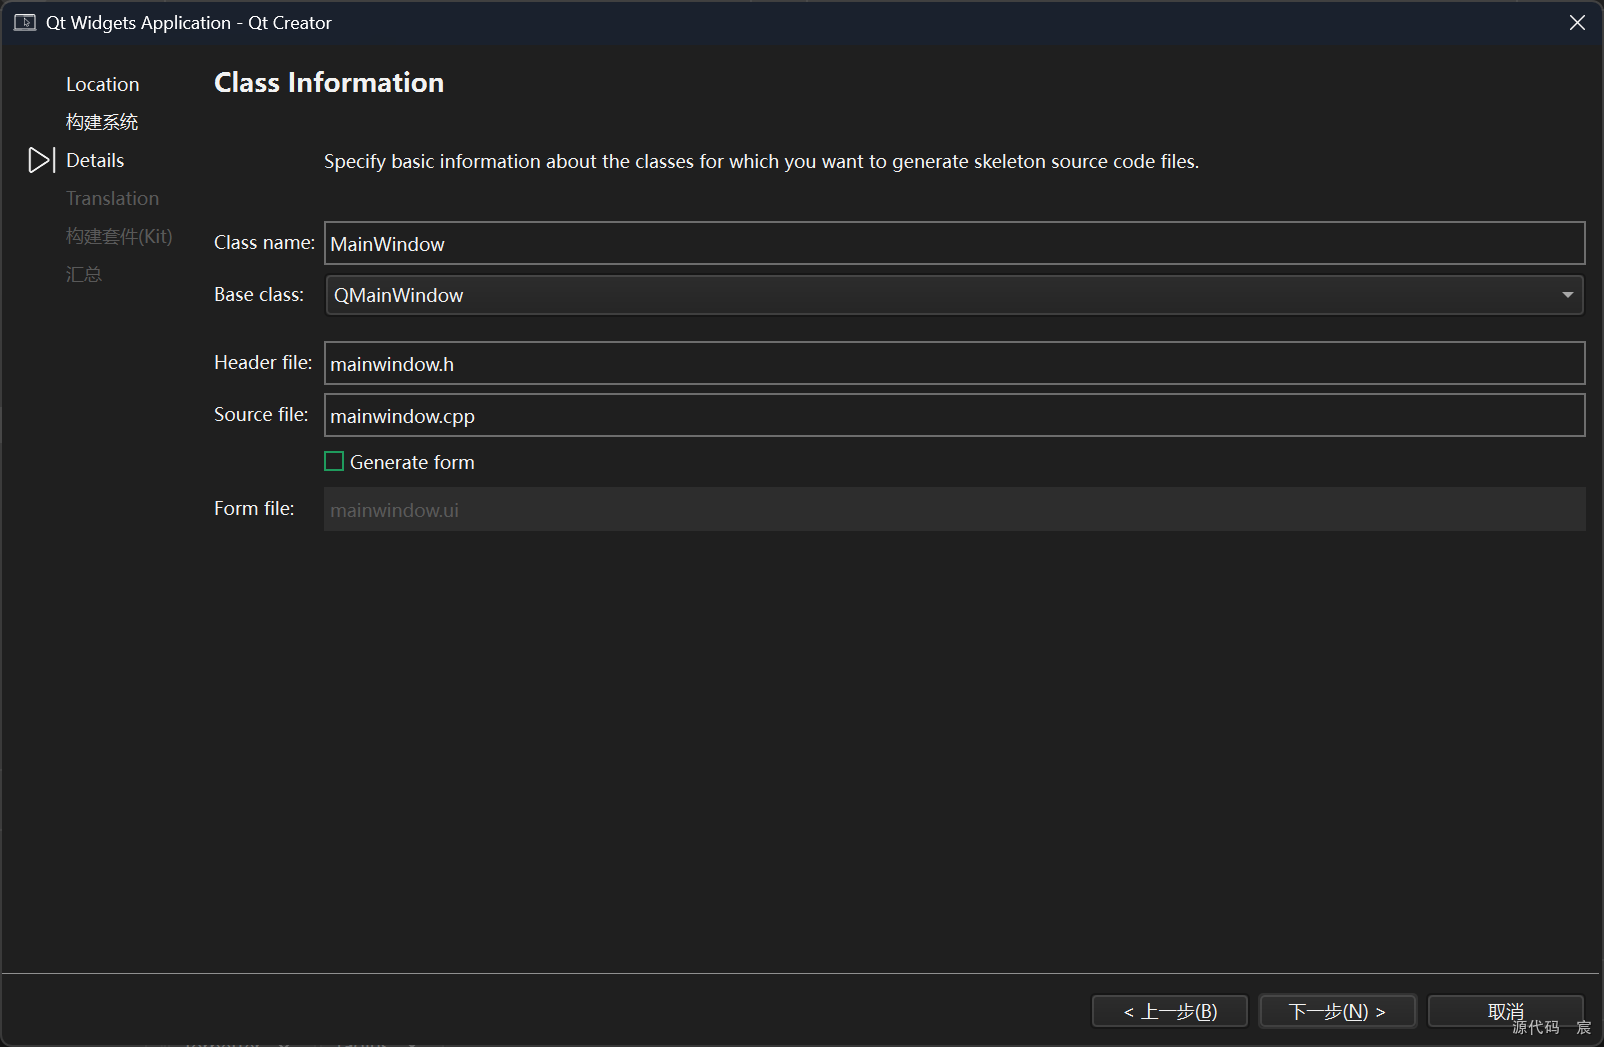
Task: Close the Qt Widgets Application dialog
Action: tap(1577, 22)
